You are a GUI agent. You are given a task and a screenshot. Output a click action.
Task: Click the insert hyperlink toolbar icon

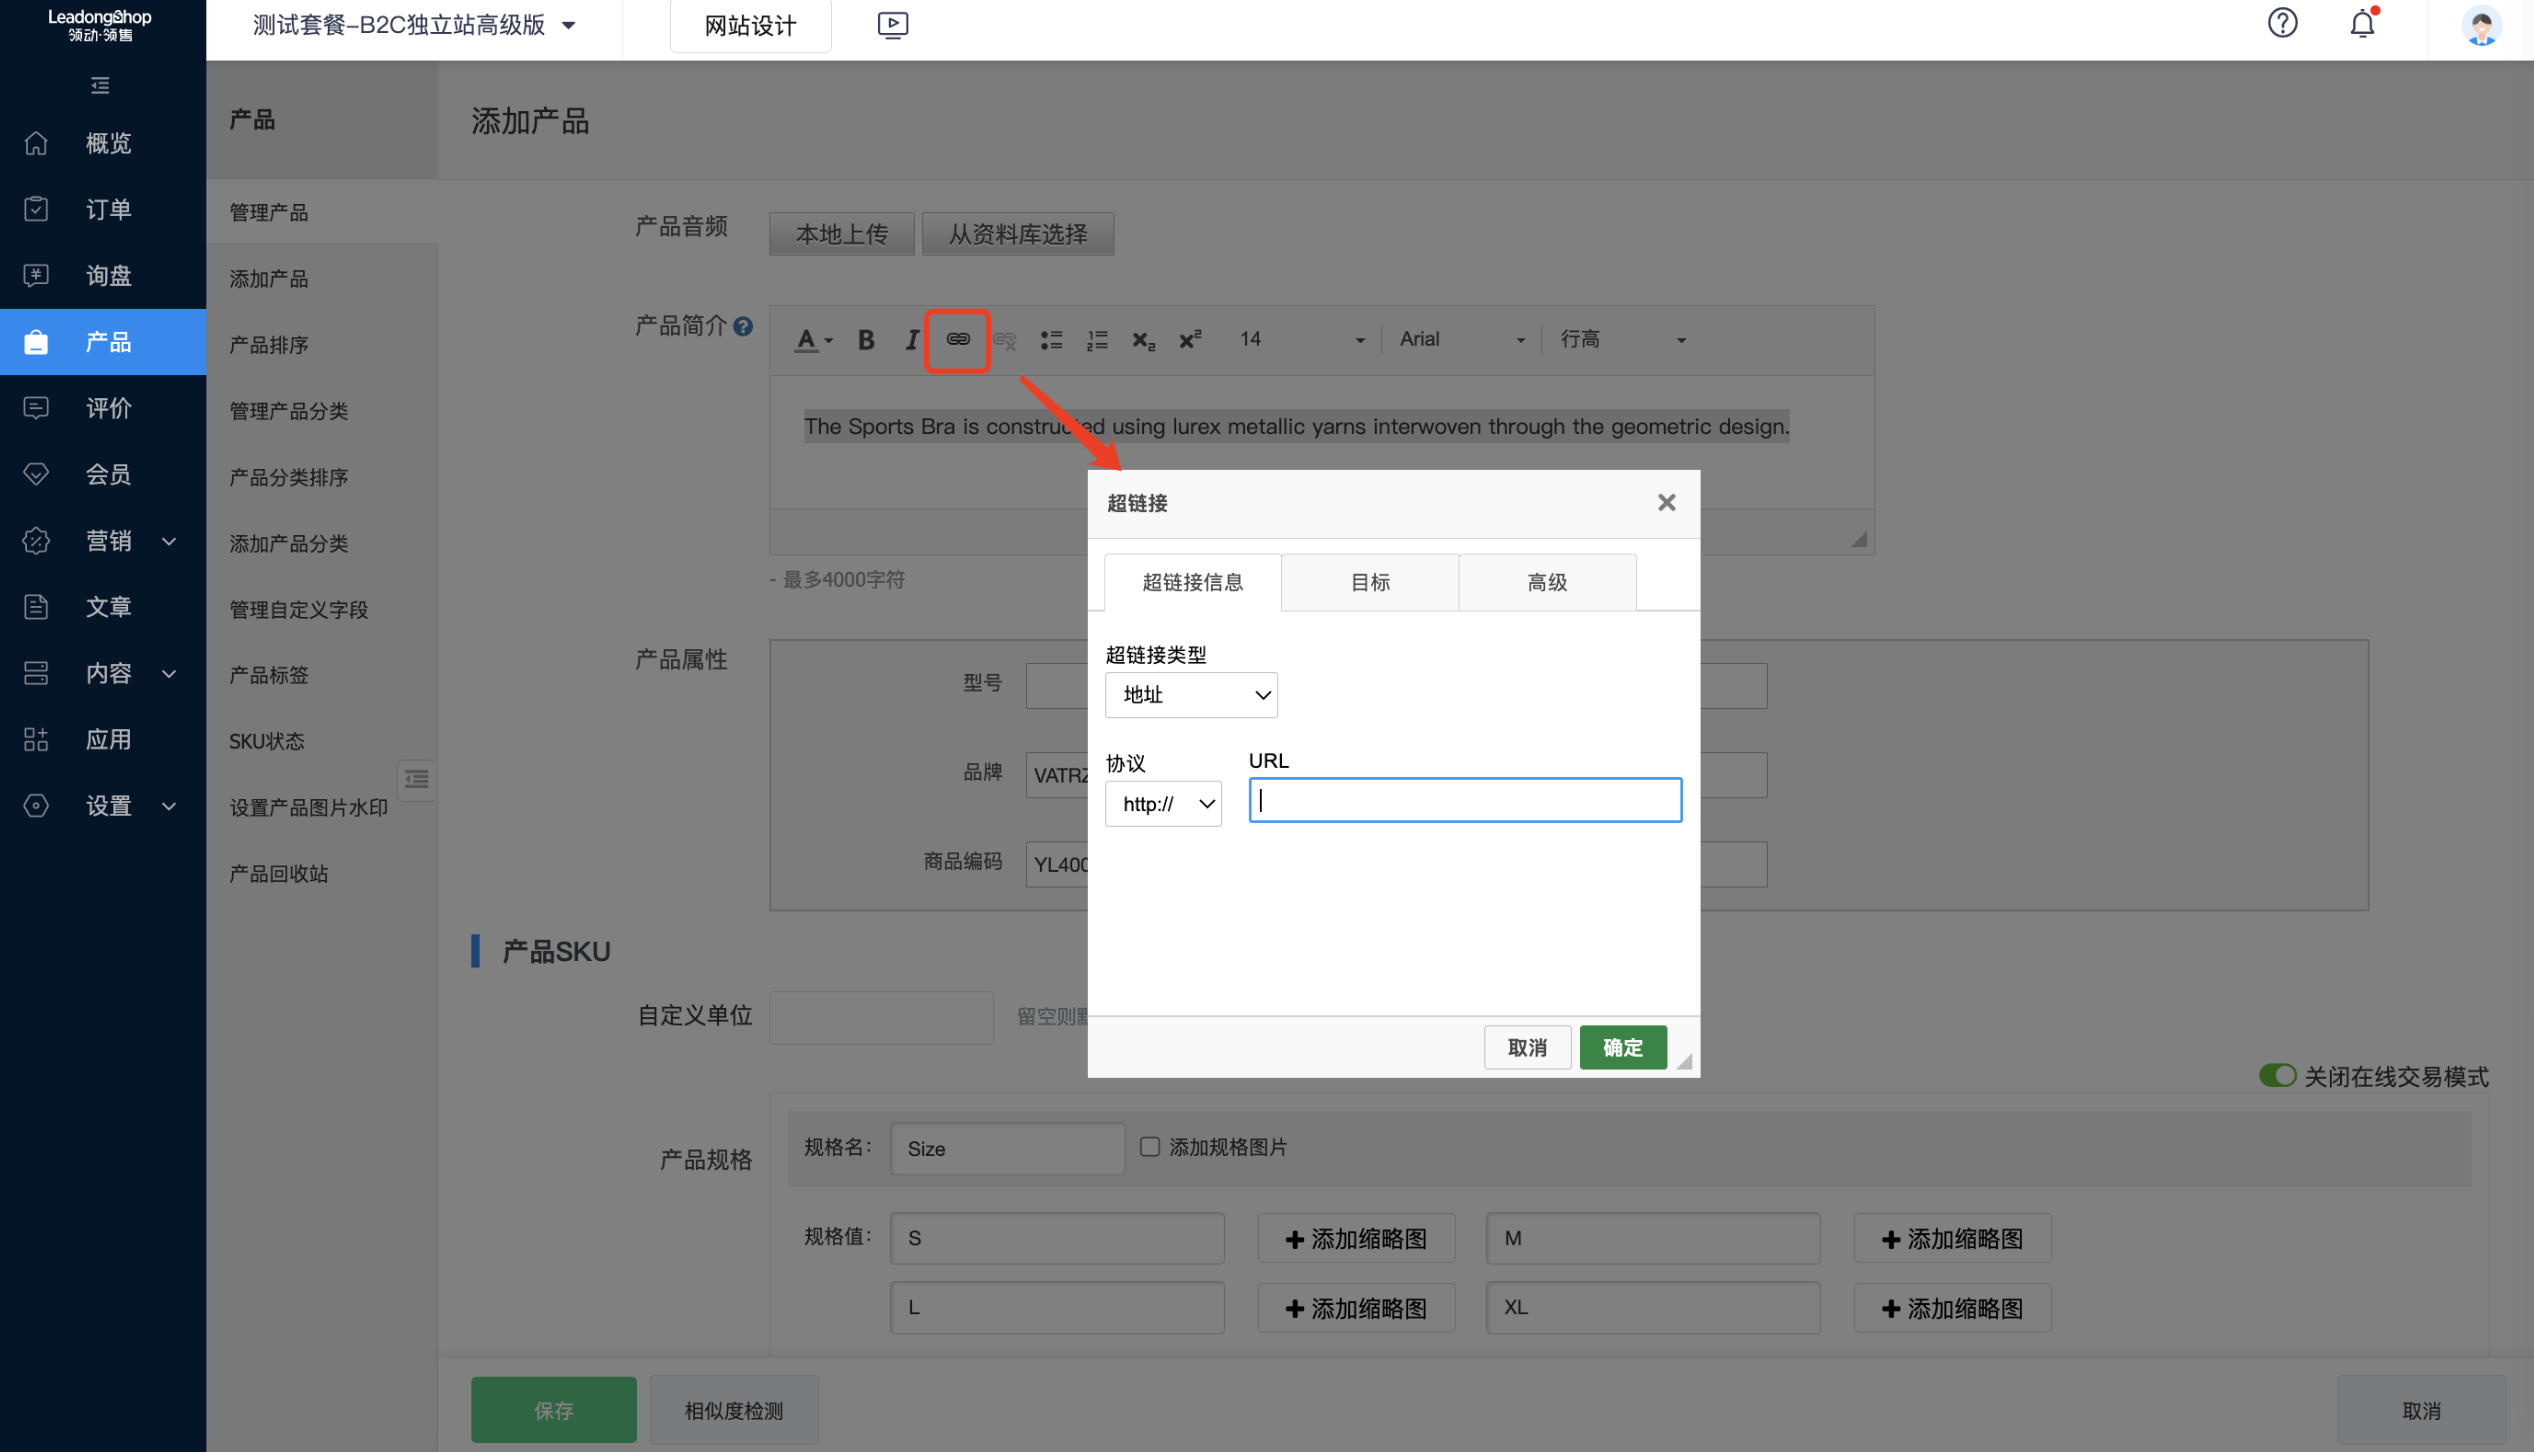point(957,340)
